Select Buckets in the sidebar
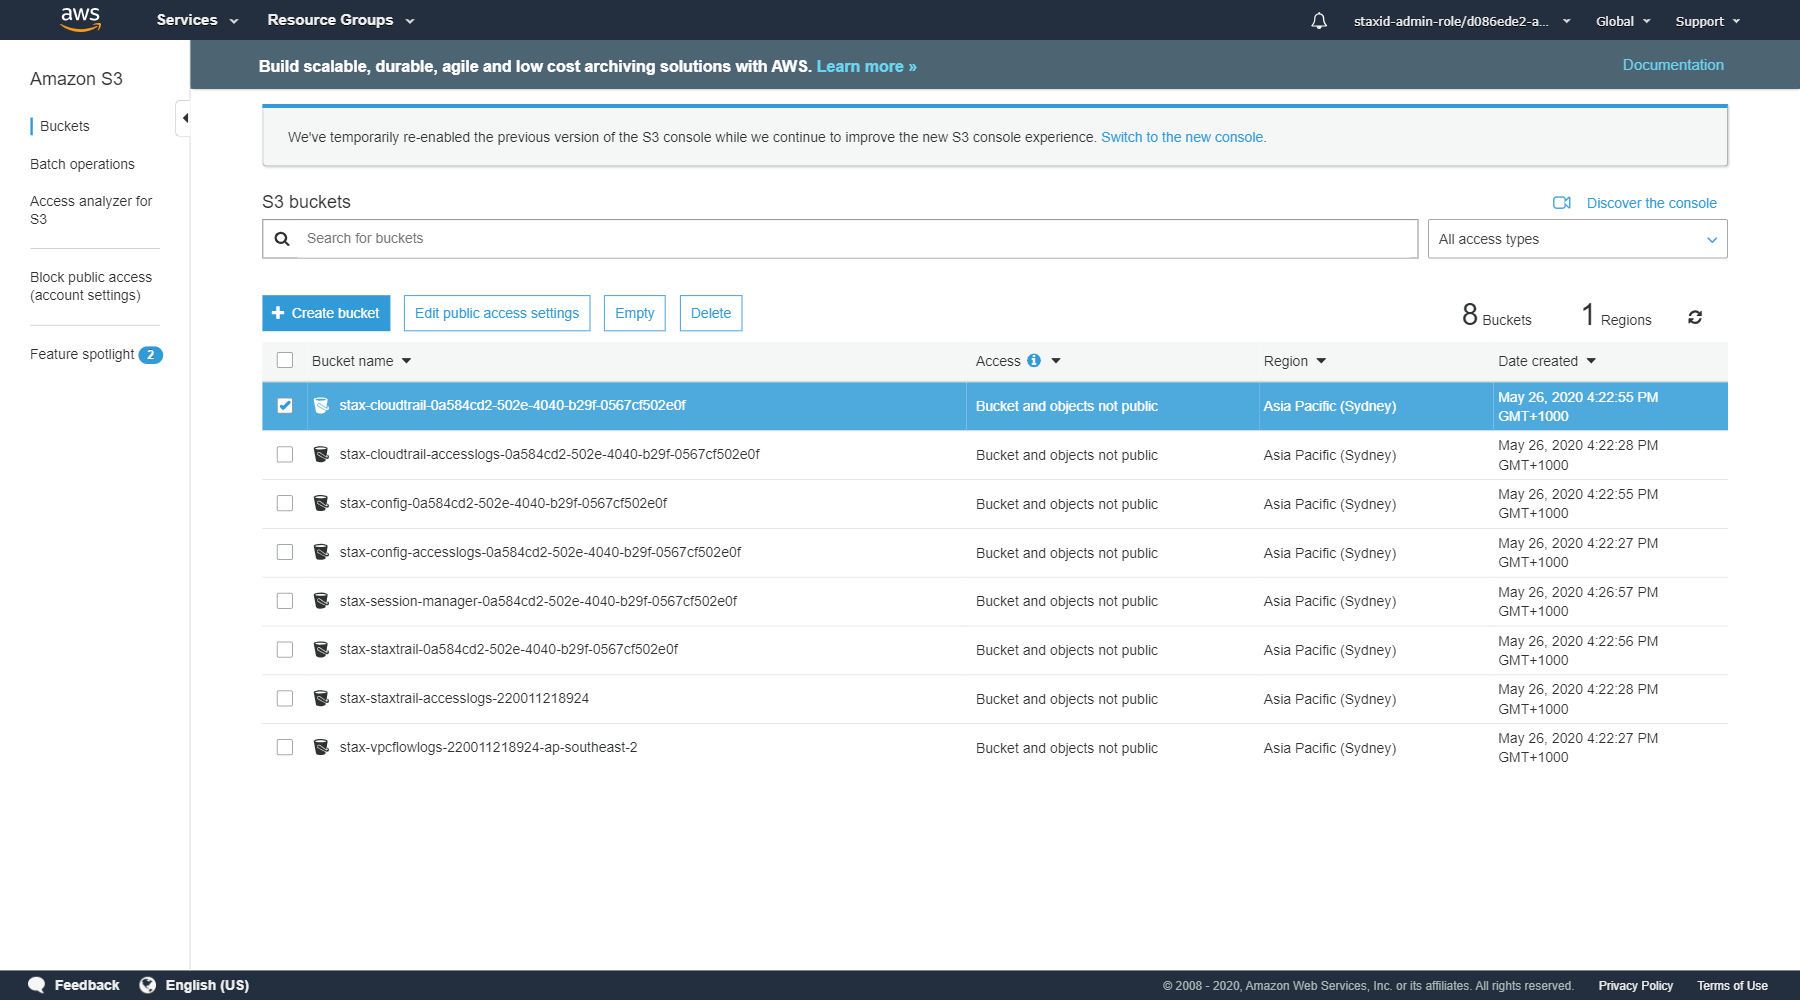This screenshot has height=1000, width=1800. (x=65, y=126)
